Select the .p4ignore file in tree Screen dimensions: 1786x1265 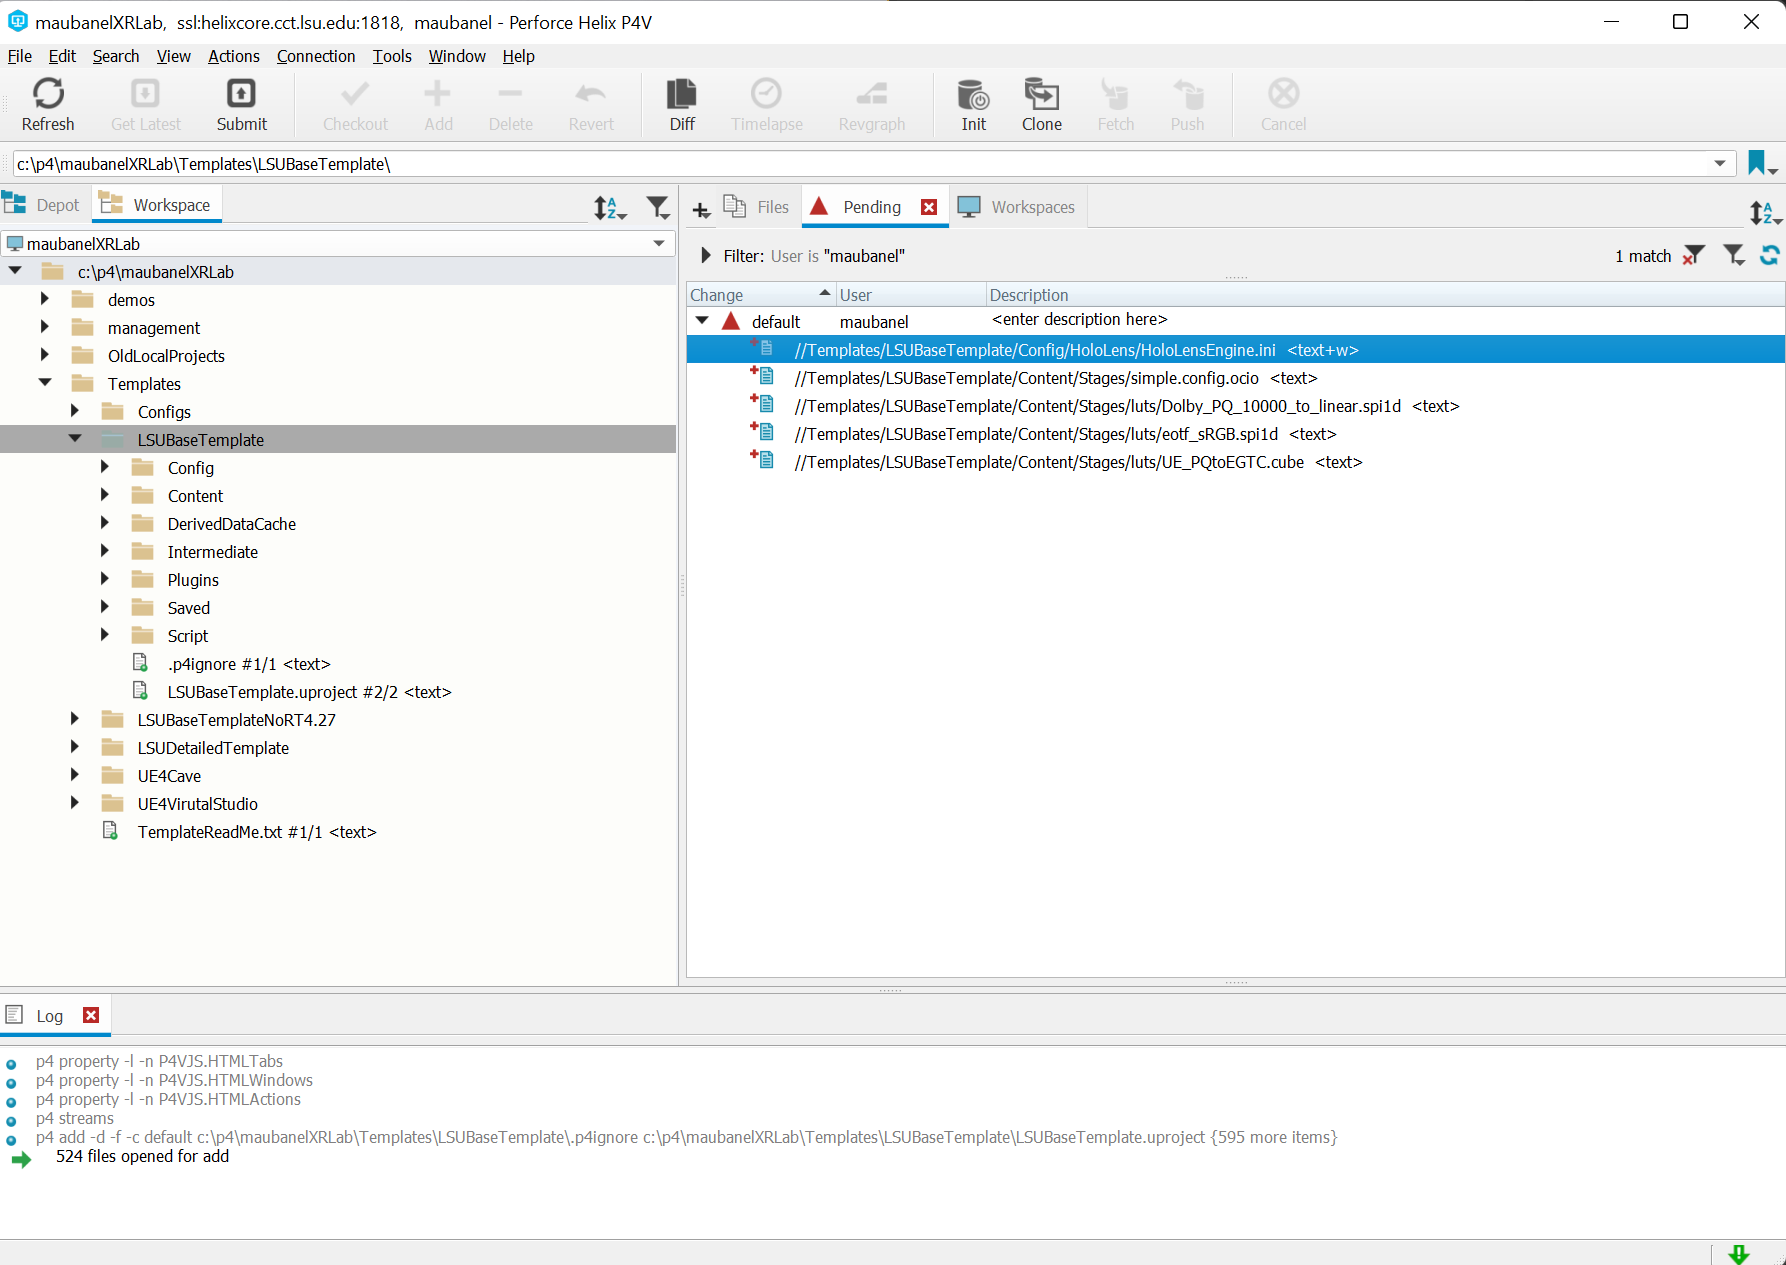248,664
